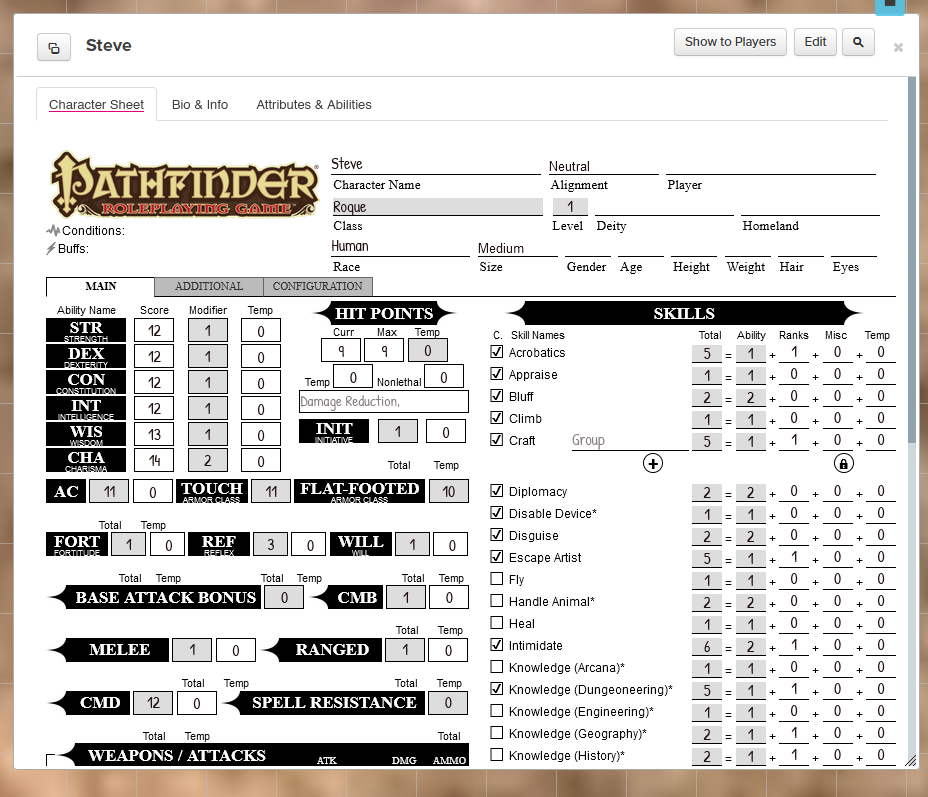Click the Show to Players button

point(730,42)
